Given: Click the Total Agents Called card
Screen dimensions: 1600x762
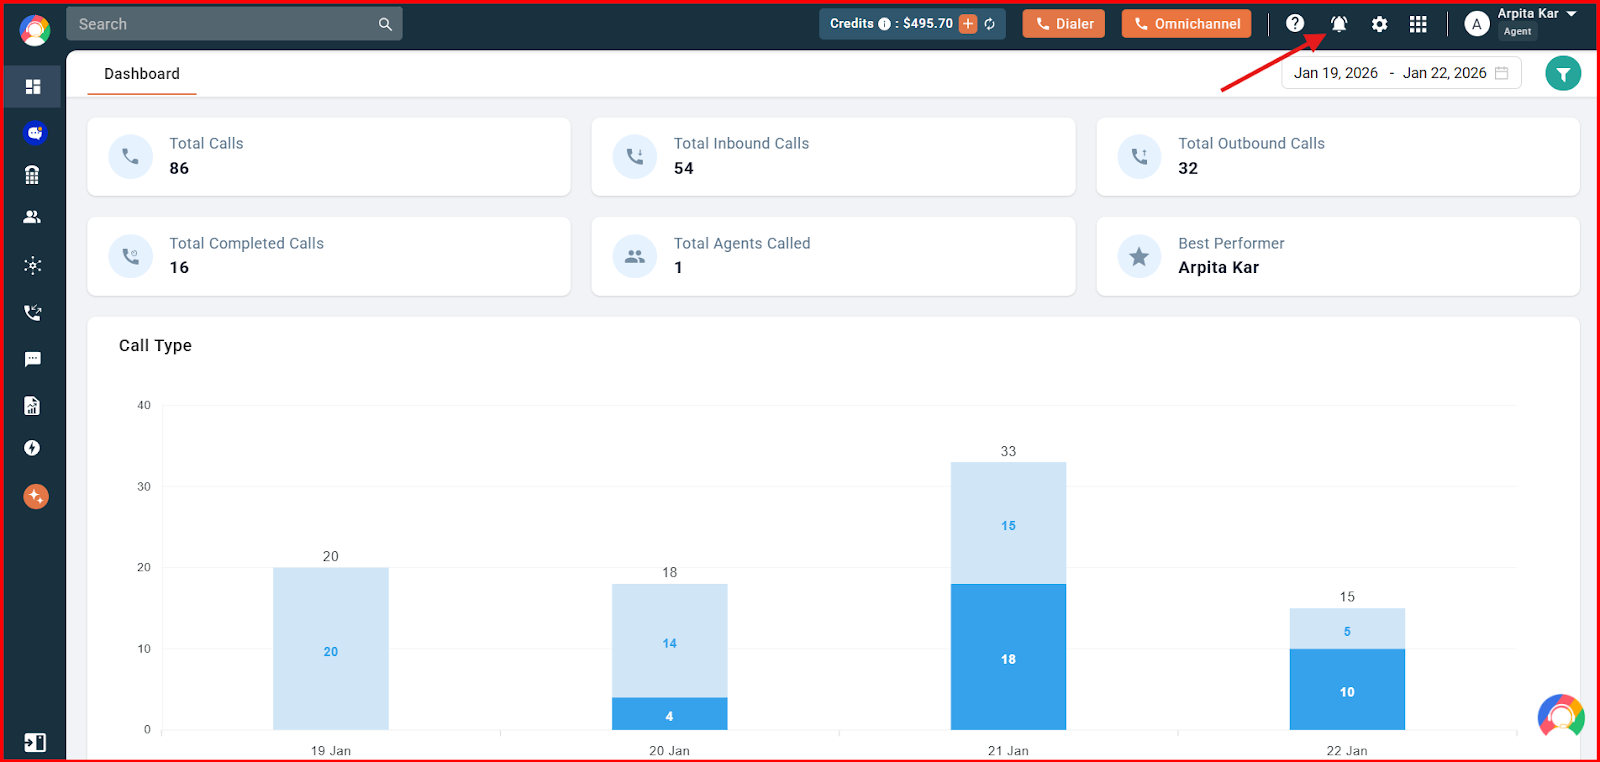Looking at the screenshot, I should click(833, 256).
